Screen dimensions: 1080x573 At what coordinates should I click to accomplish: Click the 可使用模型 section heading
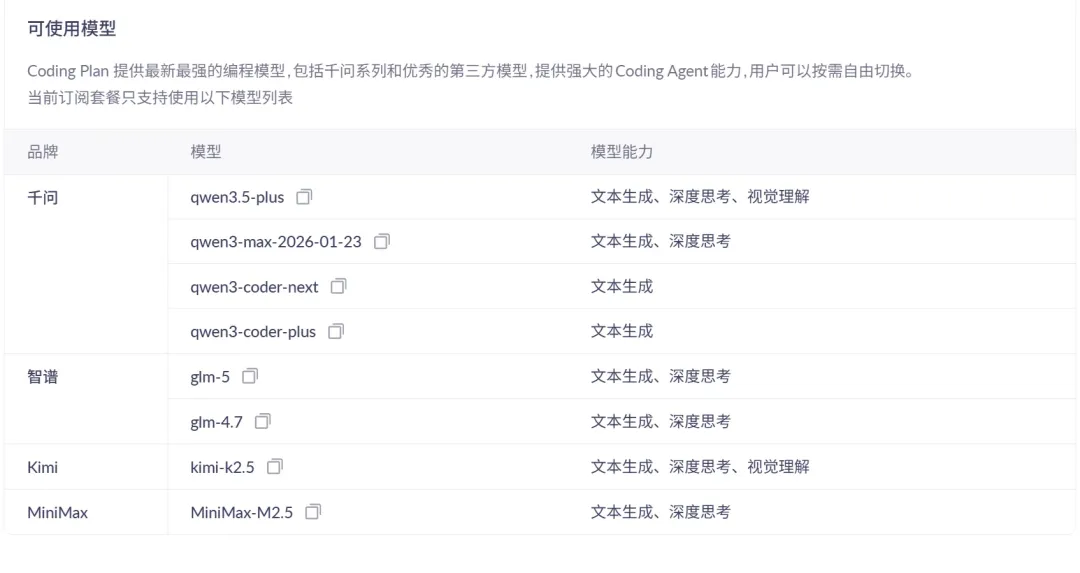click(x=71, y=30)
